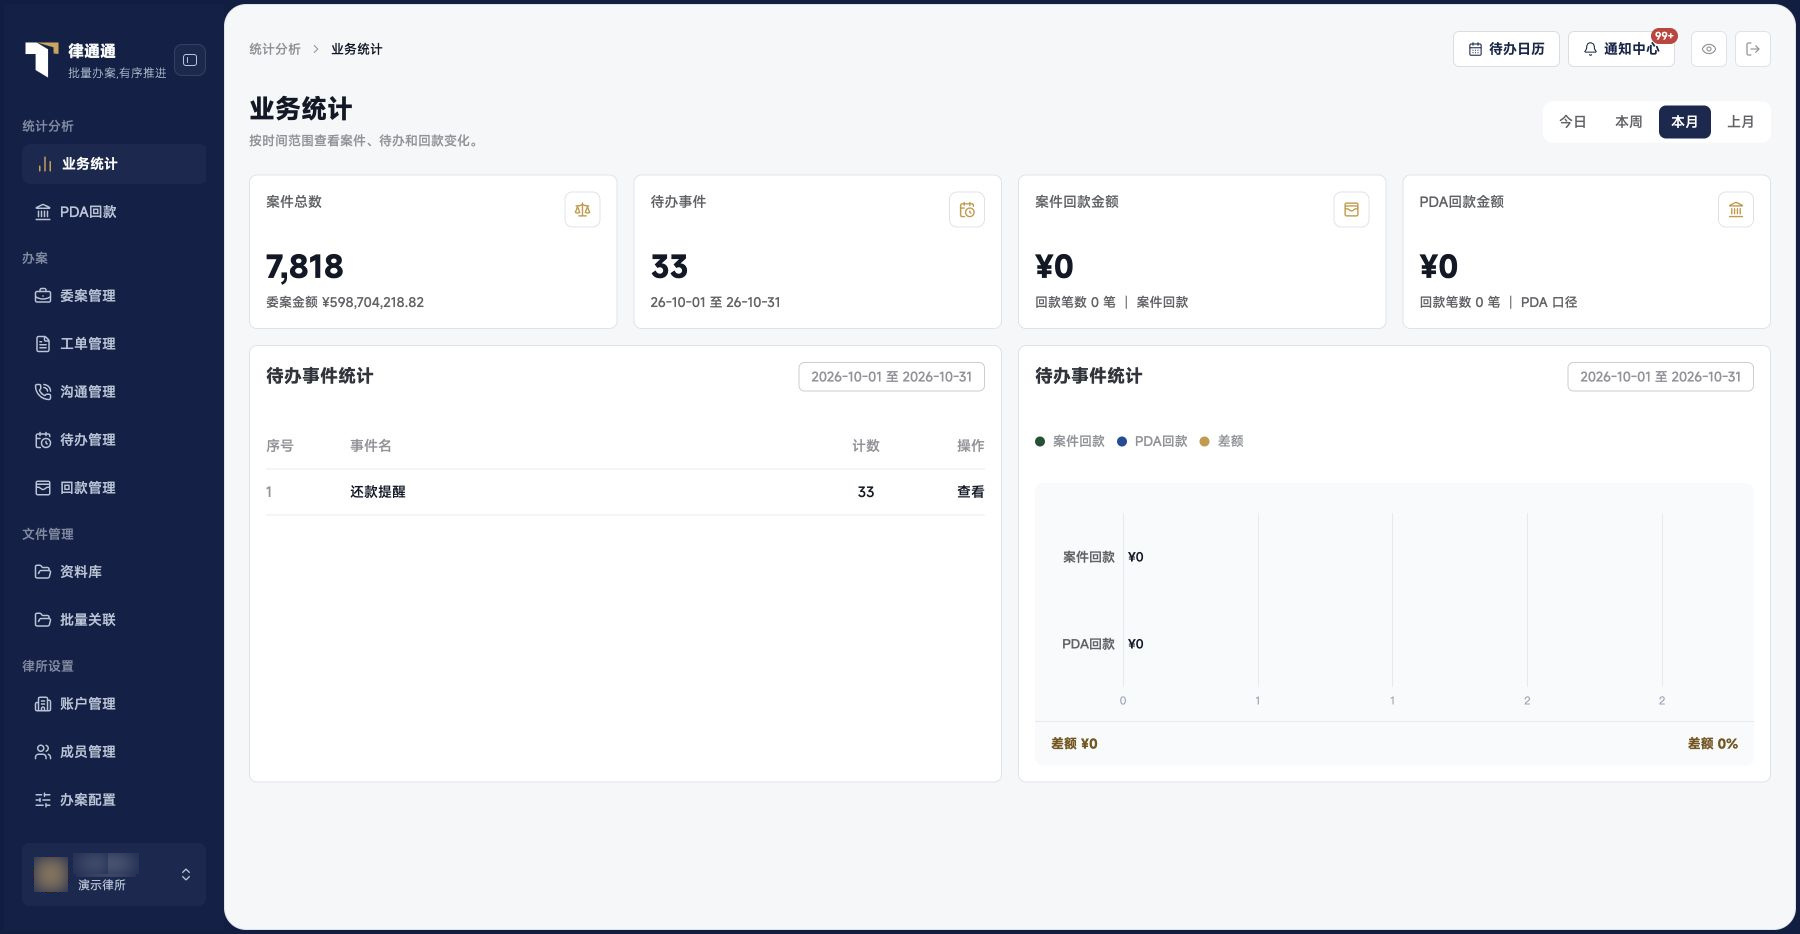Expand the 演示律所 account switcher
Image resolution: width=1800 pixels, height=934 pixels.
[x=114, y=875]
